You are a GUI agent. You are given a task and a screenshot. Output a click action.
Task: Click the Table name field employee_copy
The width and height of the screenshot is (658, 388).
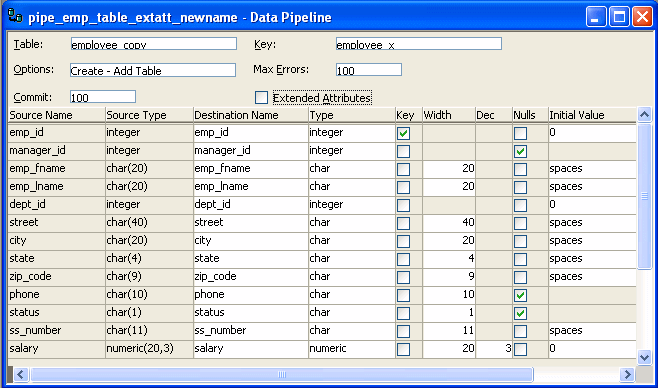(x=154, y=44)
